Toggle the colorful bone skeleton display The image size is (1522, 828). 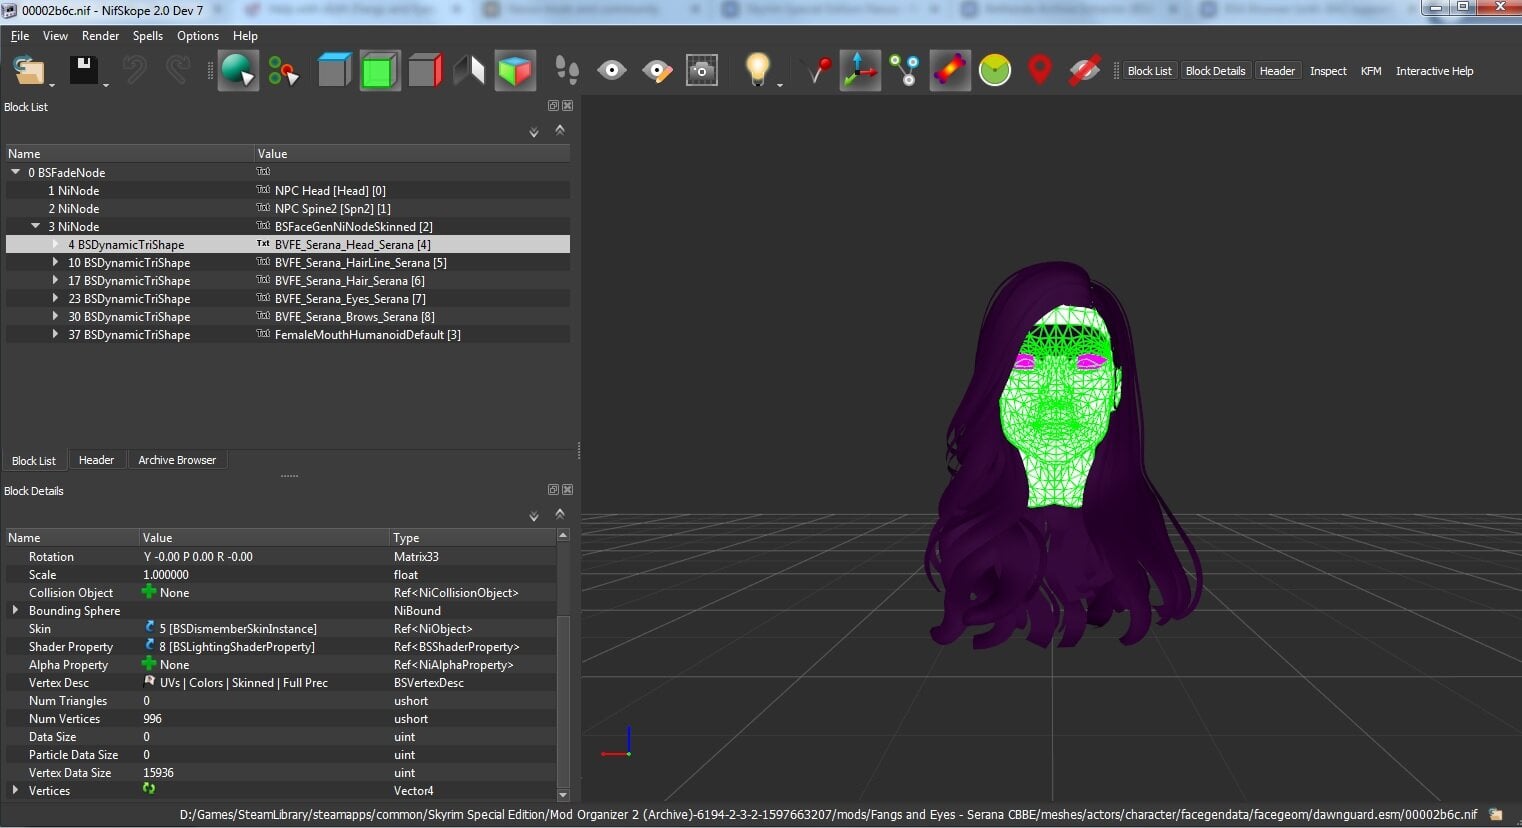click(x=950, y=71)
